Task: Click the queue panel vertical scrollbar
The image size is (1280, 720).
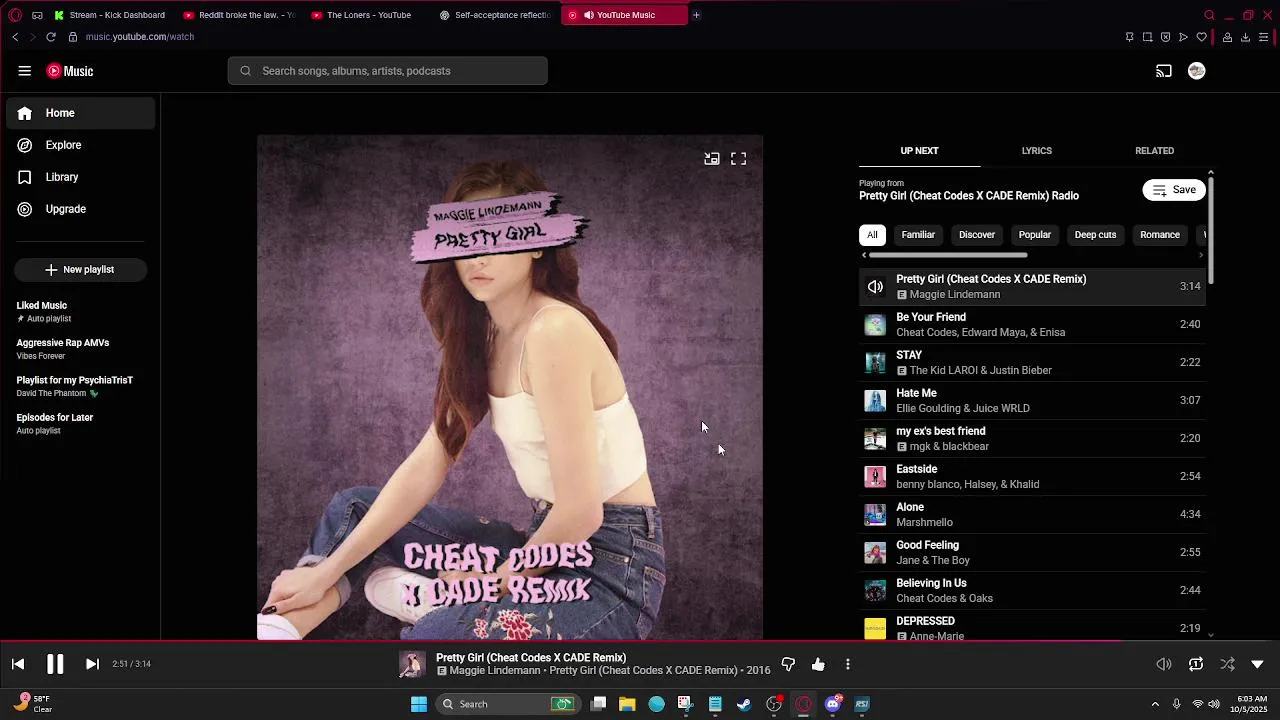Action: point(1211,230)
